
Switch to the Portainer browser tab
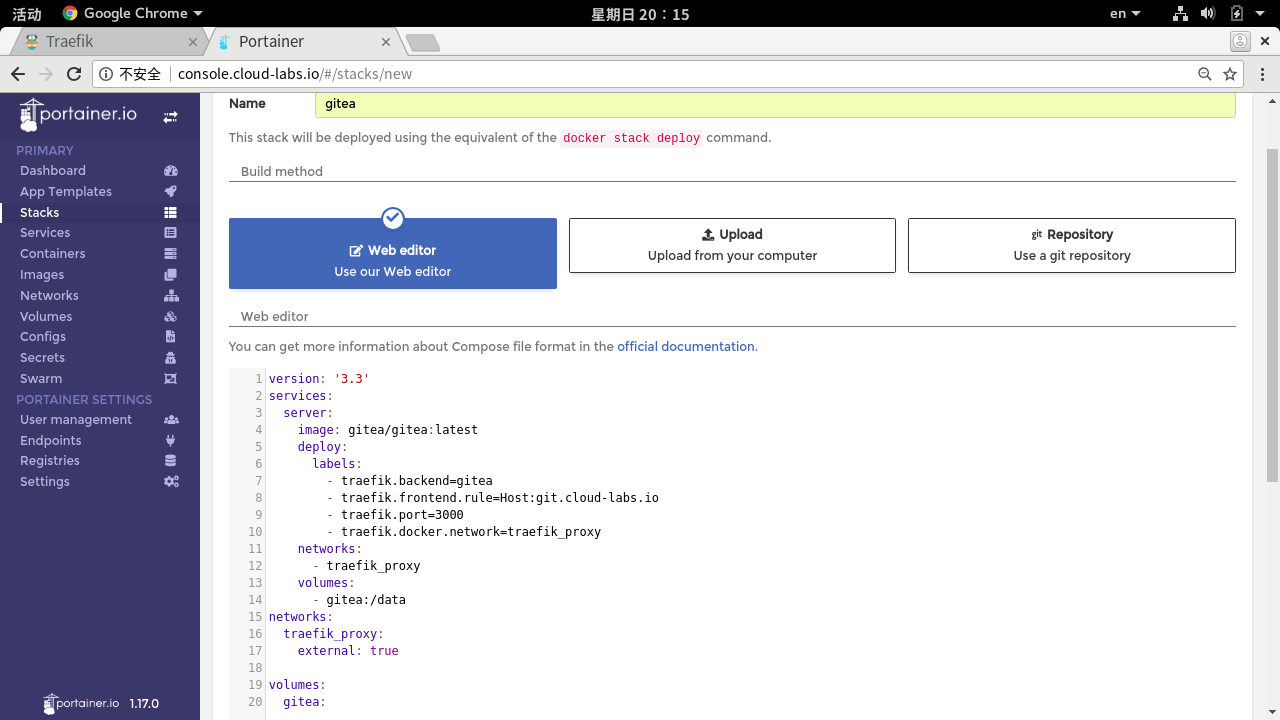pos(305,42)
